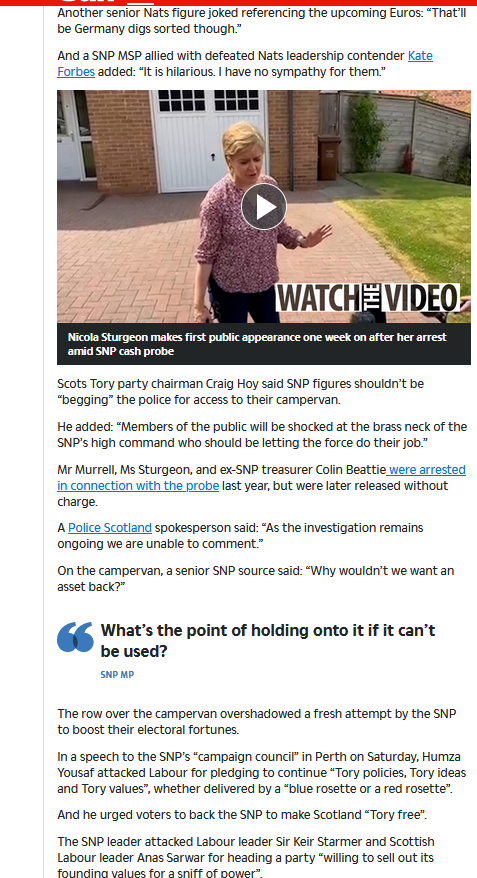Select the SNP MP attribution label
The height and width of the screenshot is (878, 477).
[117, 675]
